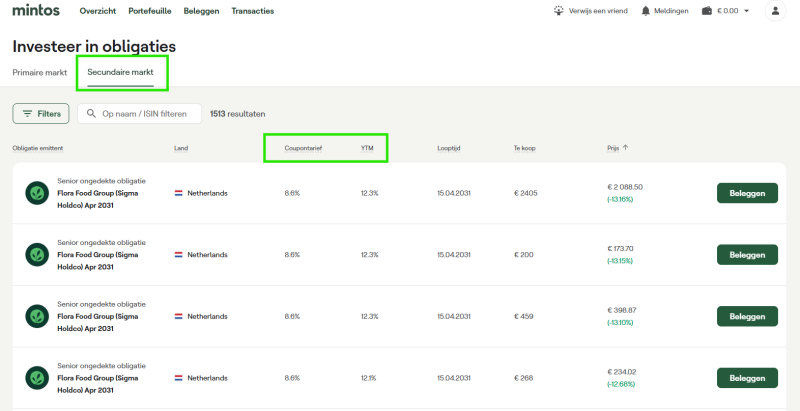Open the user profile avatar icon

click(x=775, y=11)
